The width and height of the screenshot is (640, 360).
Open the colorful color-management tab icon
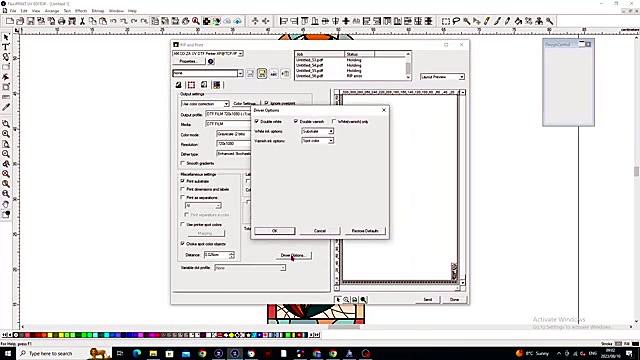pos(216,85)
